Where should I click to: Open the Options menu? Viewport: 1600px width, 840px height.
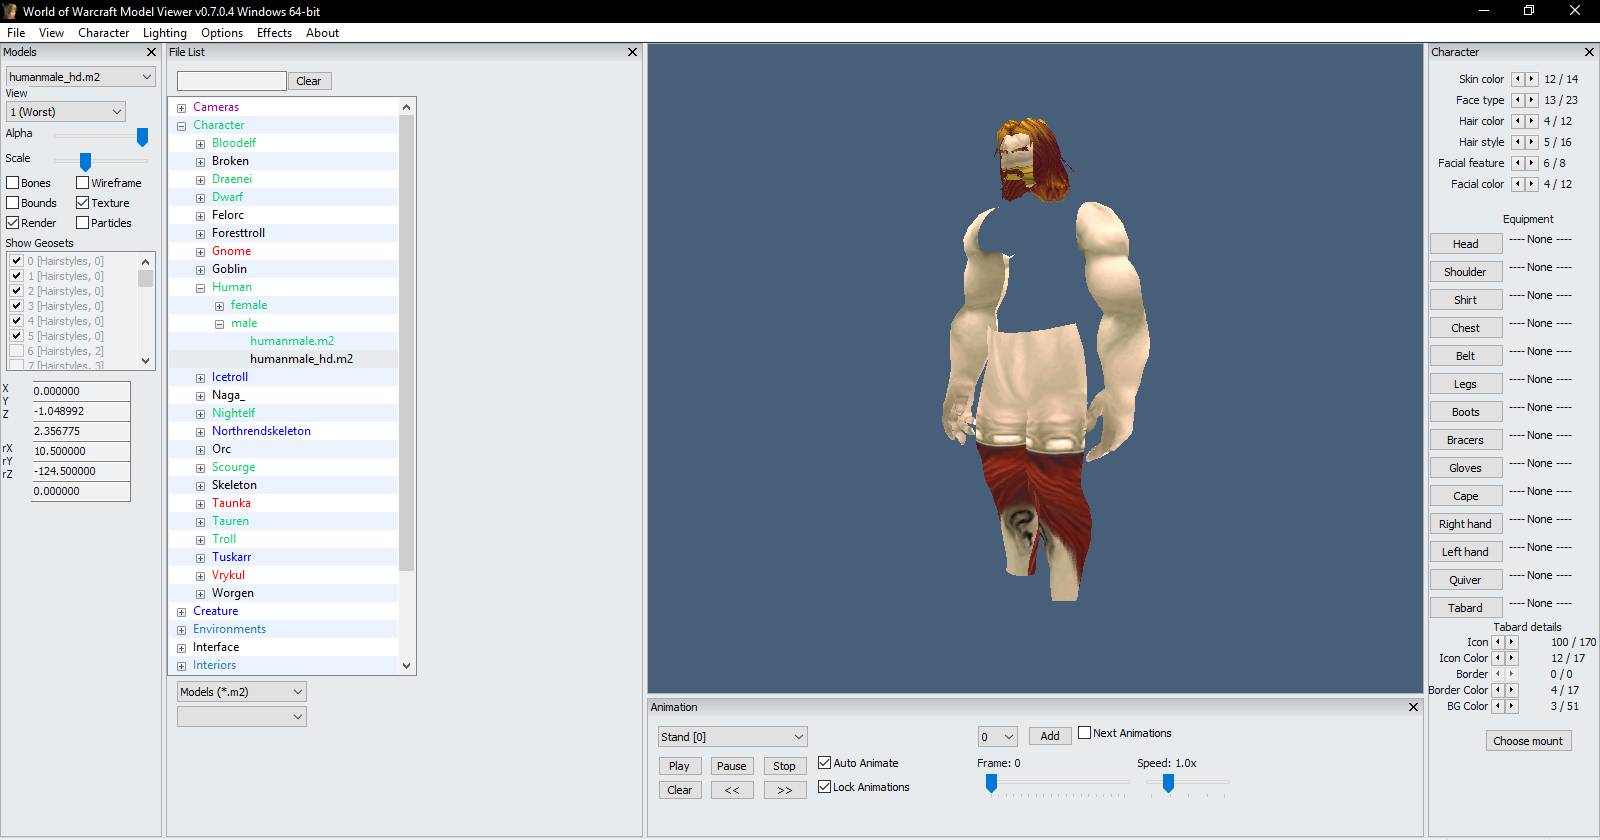tap(222, 33)
